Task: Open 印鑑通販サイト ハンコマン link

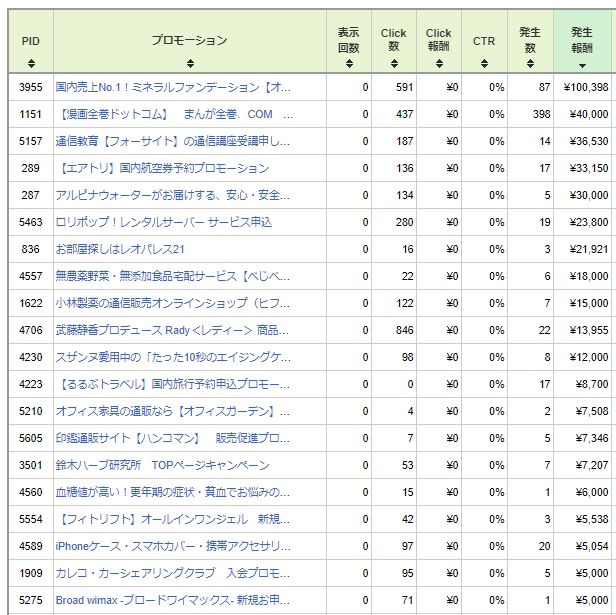Action: [x=172, y=438]
